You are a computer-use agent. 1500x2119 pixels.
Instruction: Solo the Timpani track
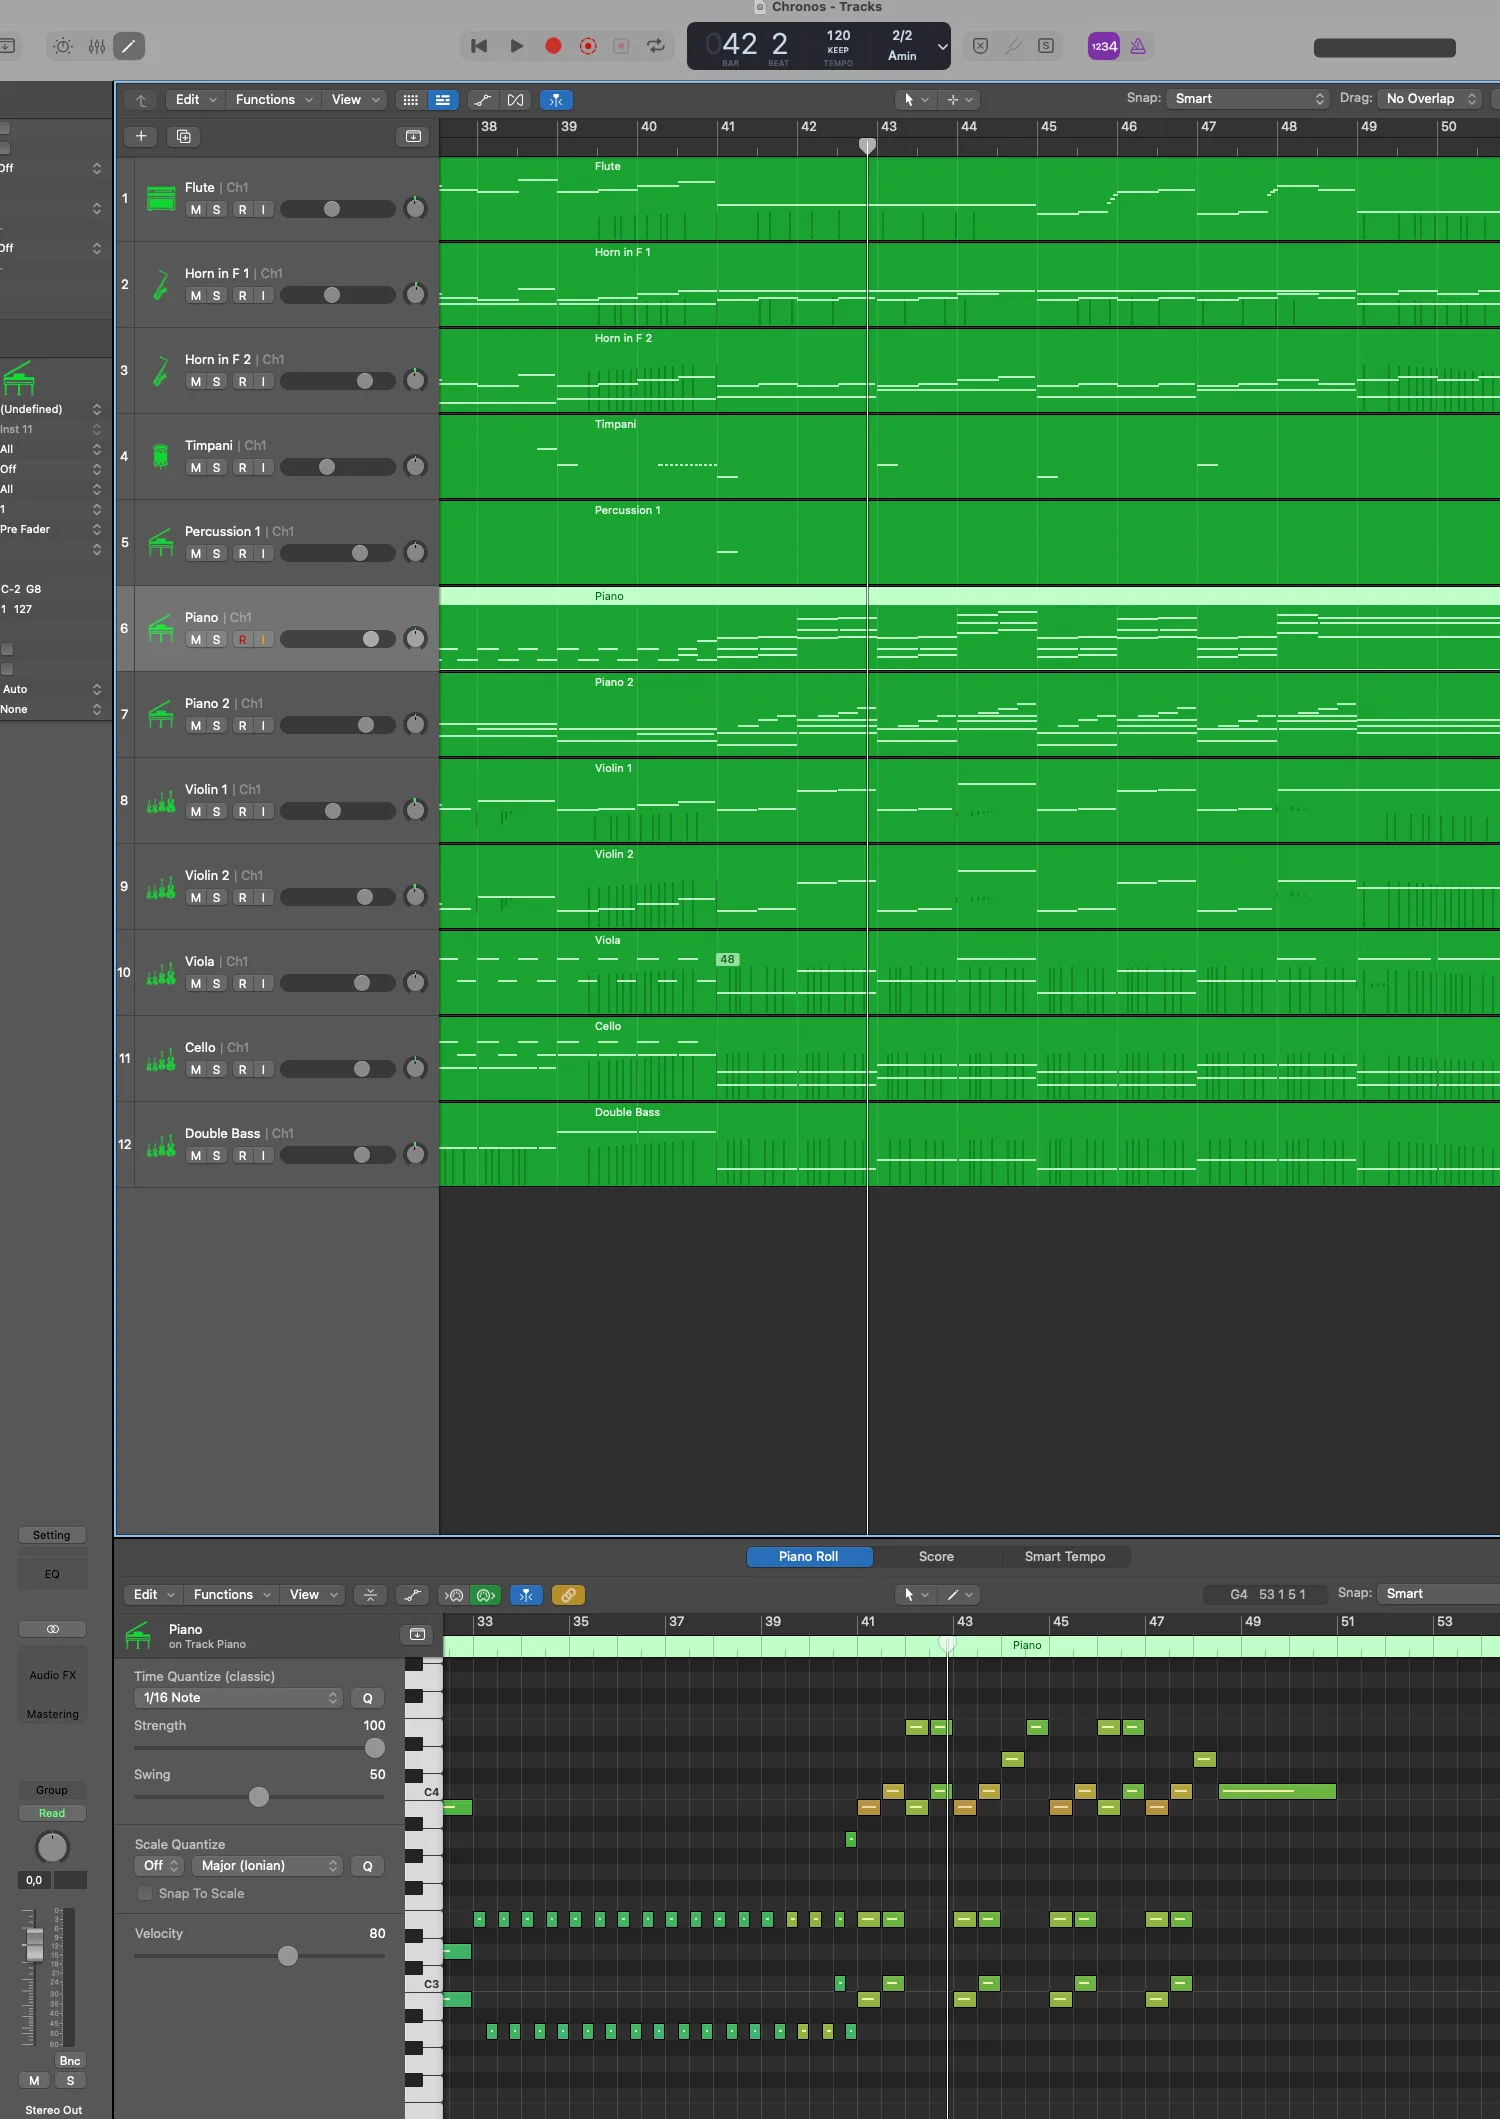click(x=217, y=468)
